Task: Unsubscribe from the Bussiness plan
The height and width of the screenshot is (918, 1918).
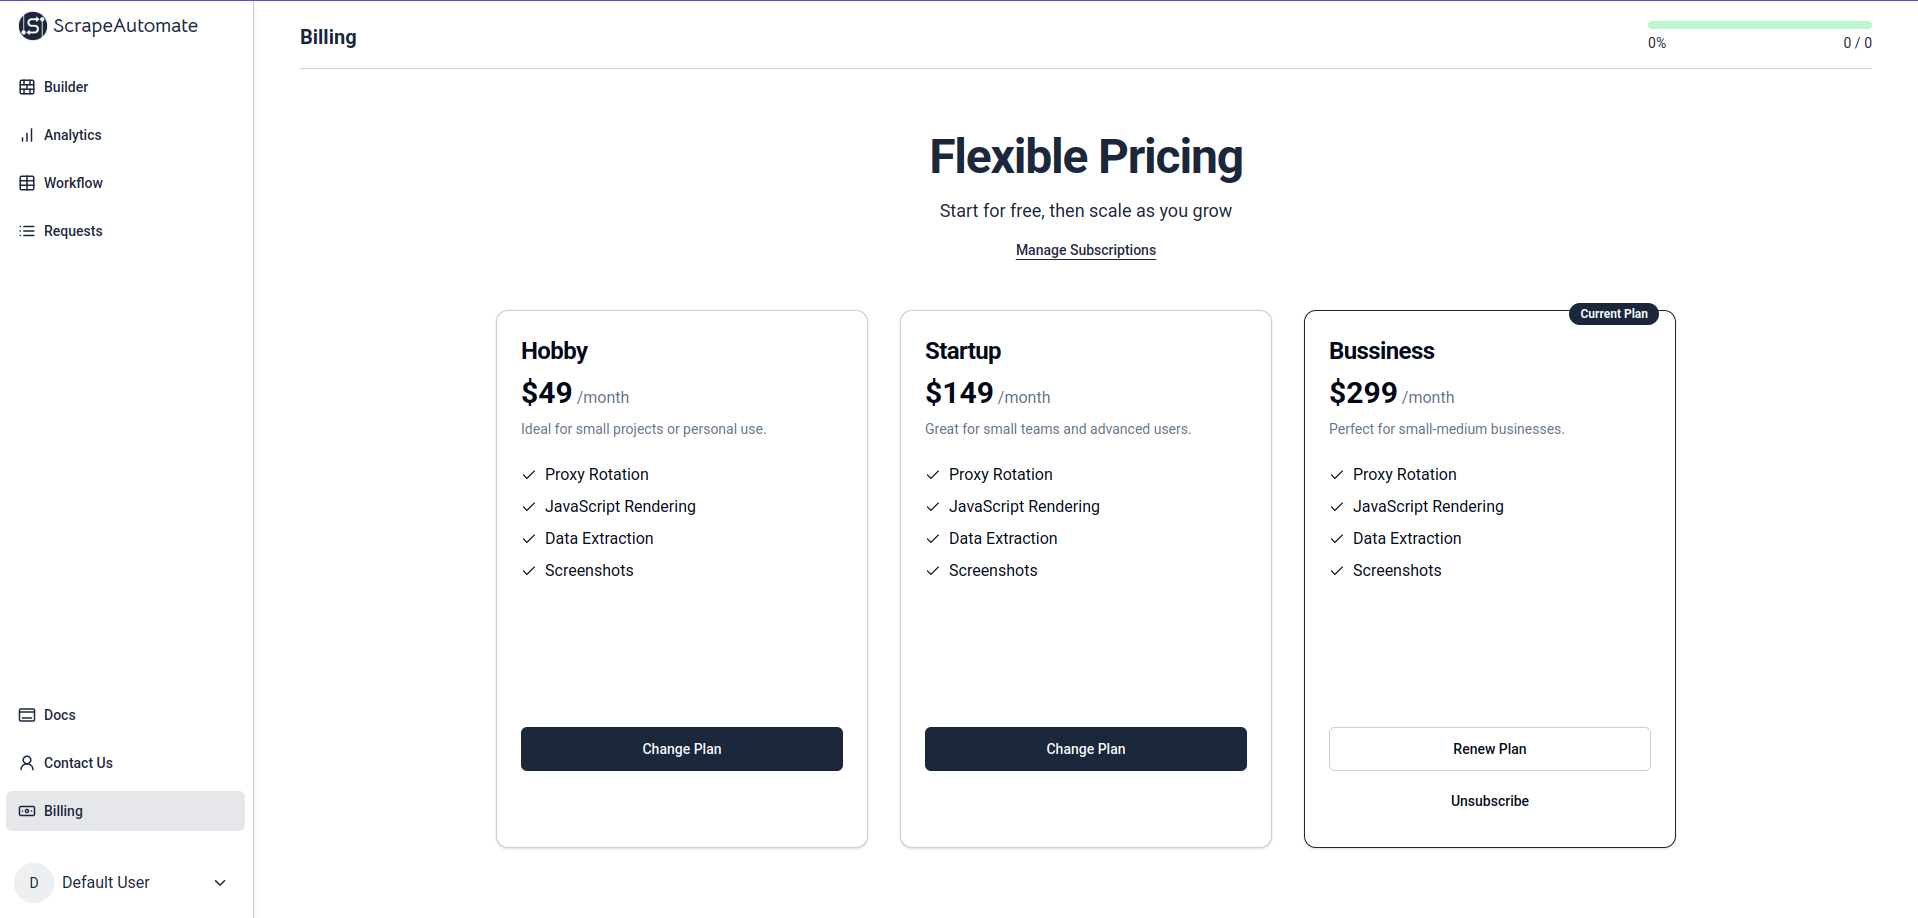Action: (1489, 800)
